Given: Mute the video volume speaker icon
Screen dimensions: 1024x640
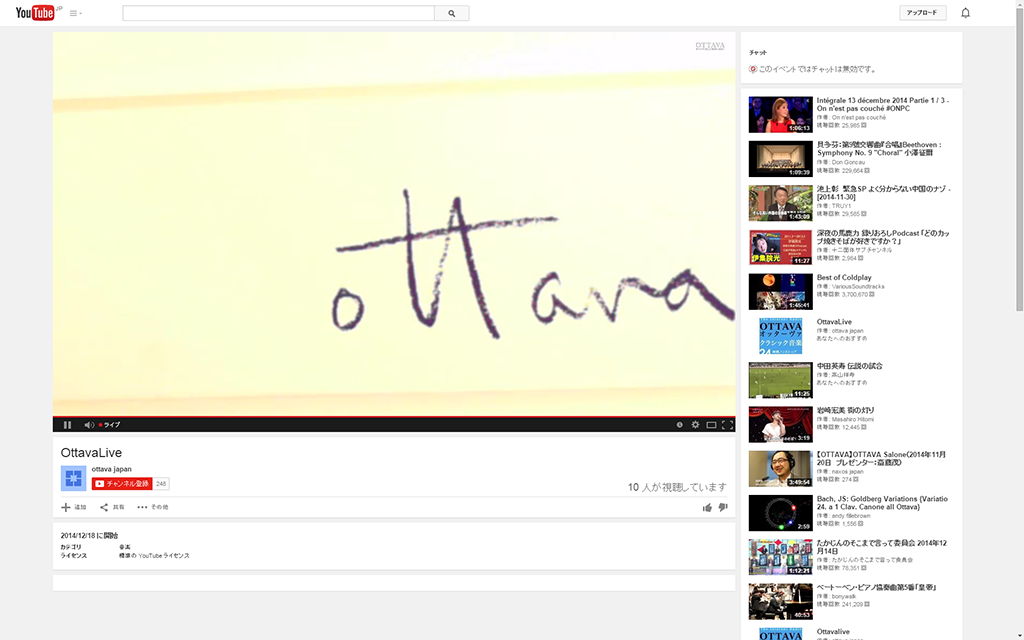Looking at the screenshot, I should coord(88,425).
